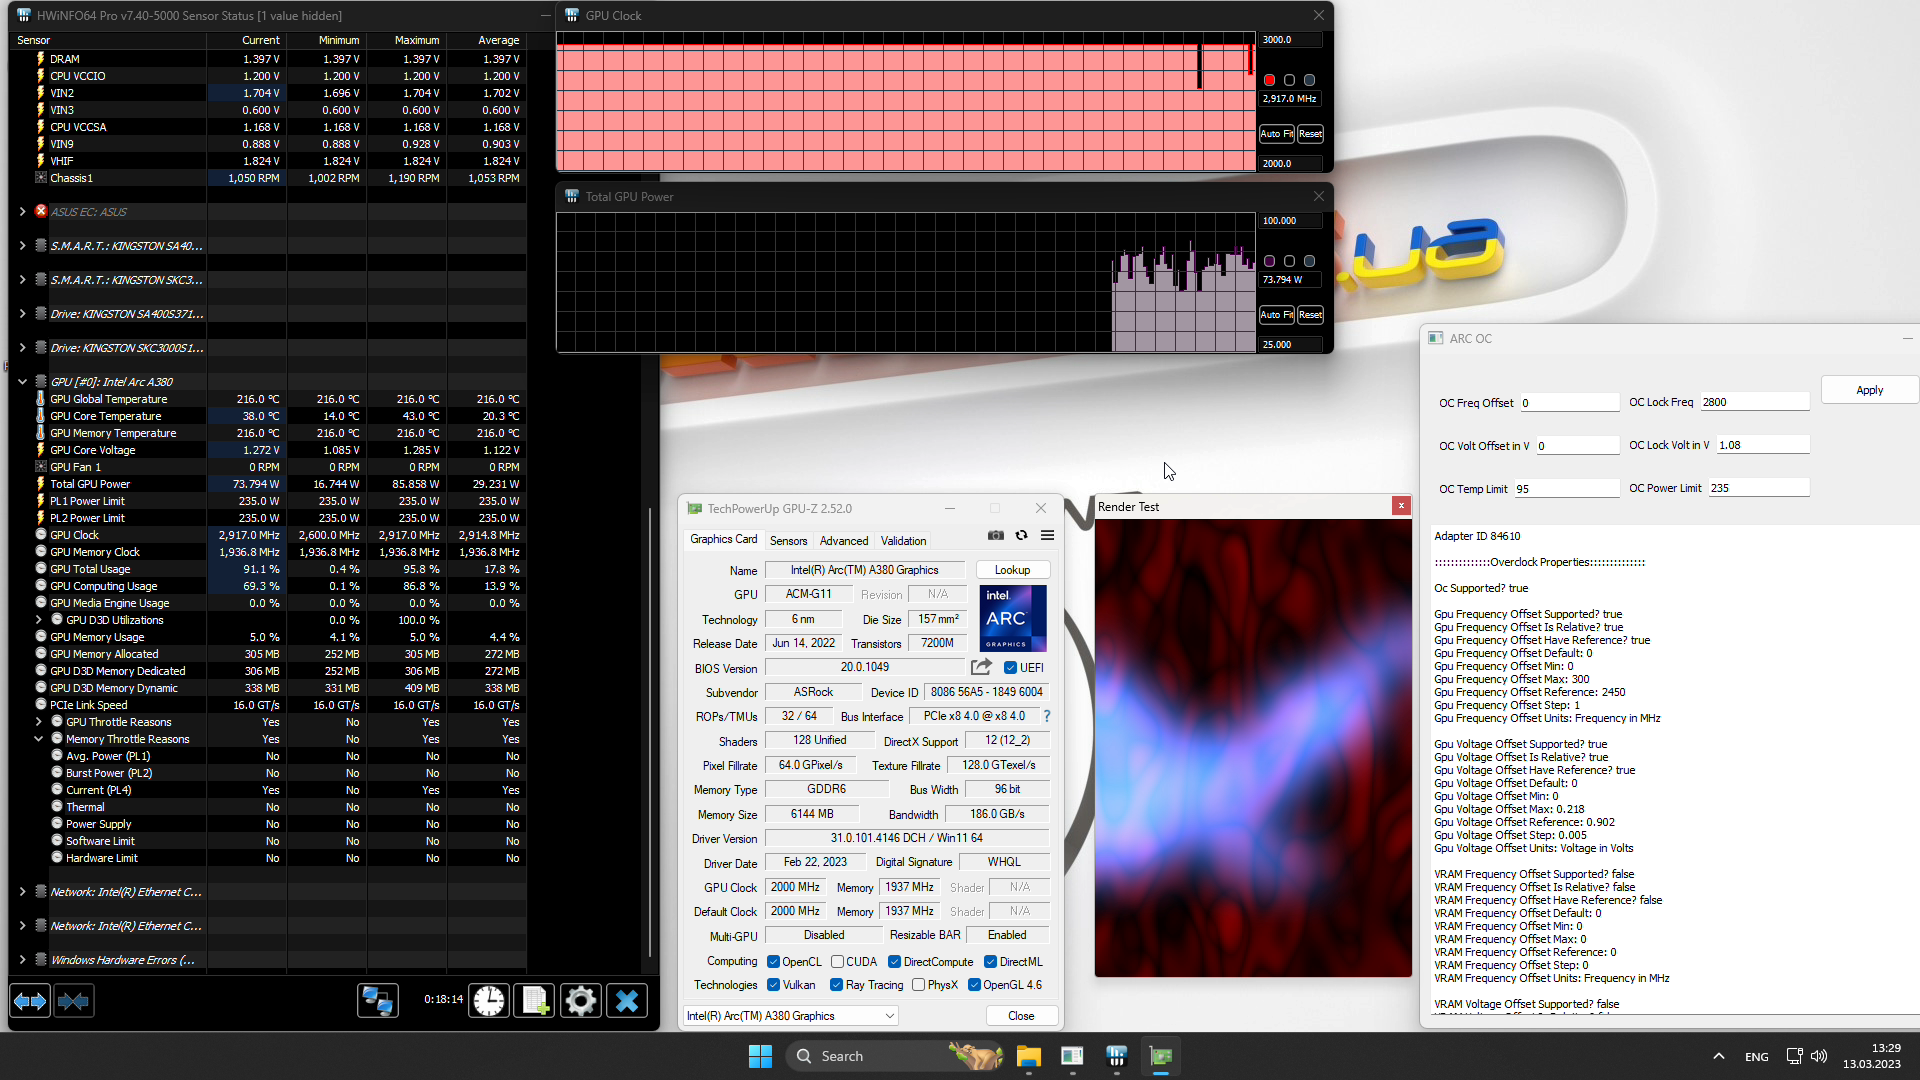
Task: Start logging with the sheet-plus icon
Action: pyautogui.click(x=535, y=1001)
